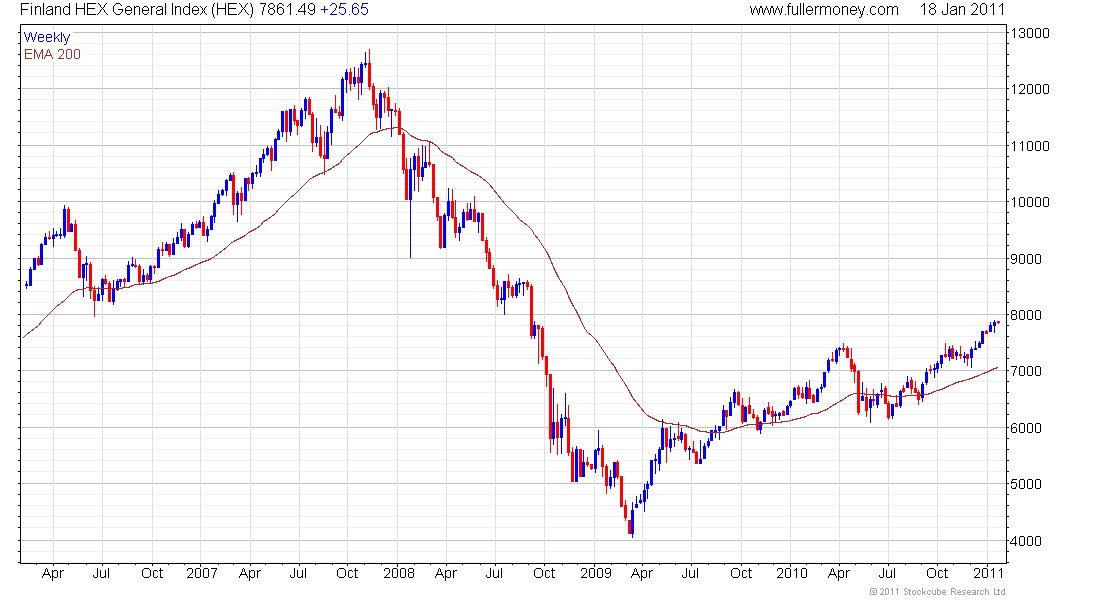Click the 2010 x-axis label
Image resolution: width=1100 pixels, height=600 pixels.
(792, 573)
